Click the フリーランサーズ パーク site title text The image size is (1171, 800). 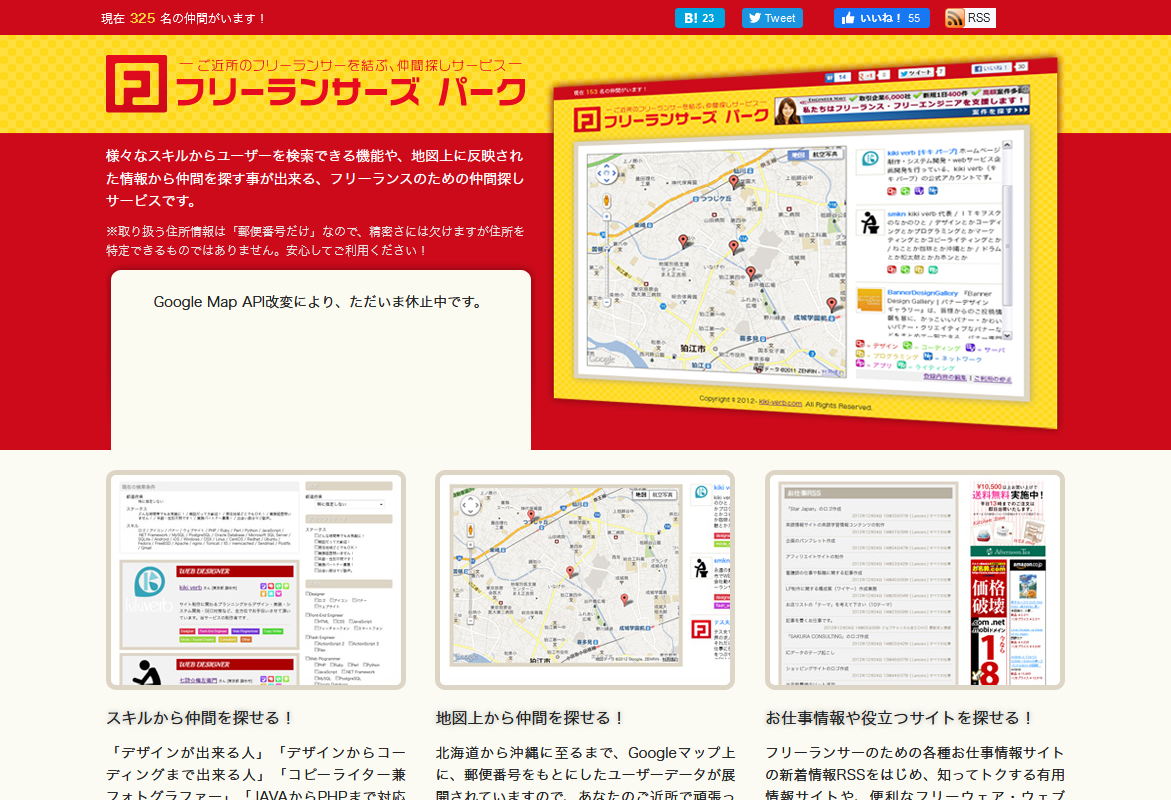pyautogui.click(x=350, y=92)
